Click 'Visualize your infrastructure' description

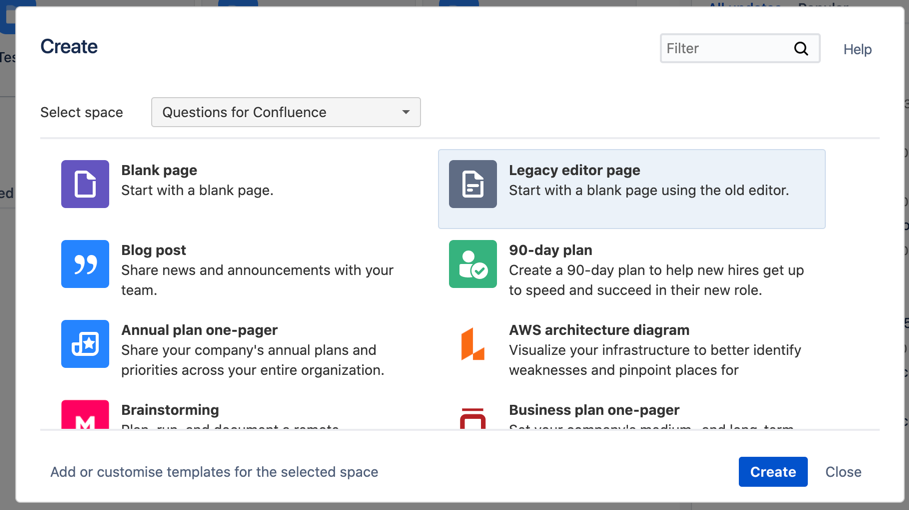pyautogui.click(x=655, y=360)
